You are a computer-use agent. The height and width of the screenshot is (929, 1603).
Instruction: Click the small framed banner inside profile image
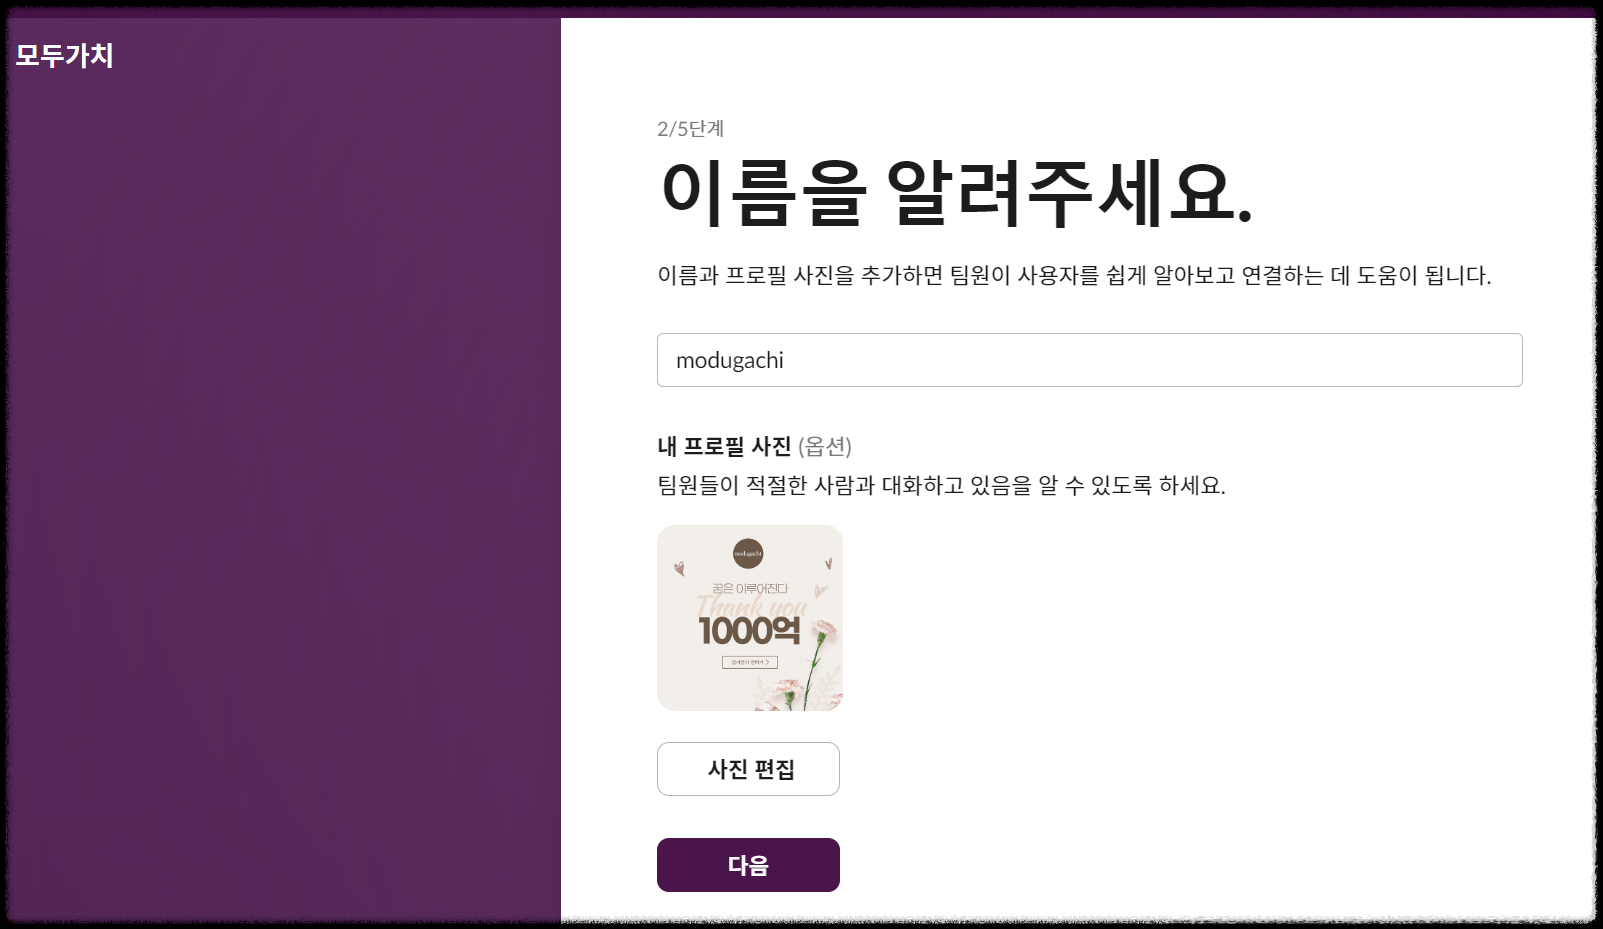point(749,661)
